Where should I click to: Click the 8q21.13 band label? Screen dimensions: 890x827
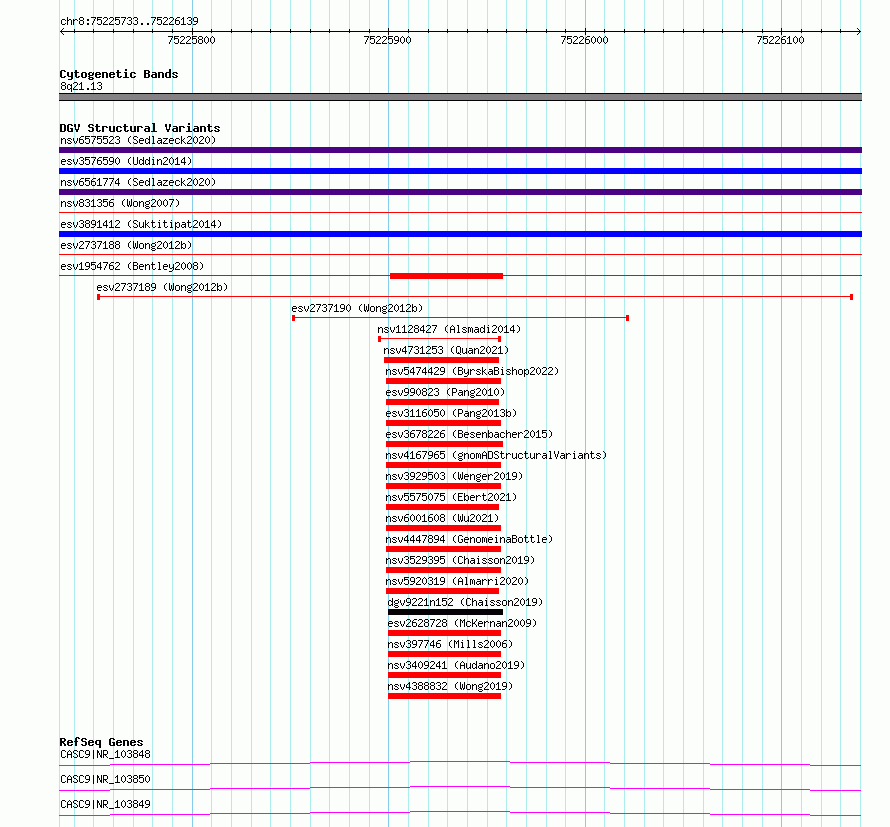(81, 86)
